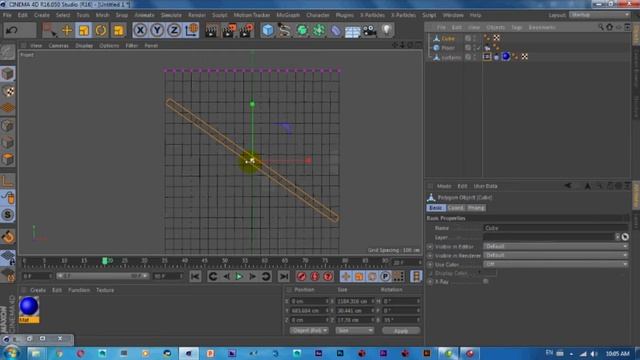
Task: Open Visible in Renderer dropdown
Action: pyautogui.click(x=556, y=256)
